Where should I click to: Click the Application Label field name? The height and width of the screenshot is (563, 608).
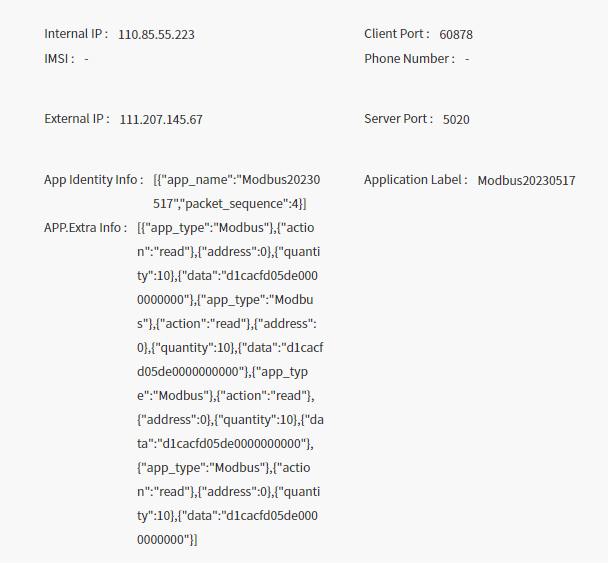[x=415, y=180]
